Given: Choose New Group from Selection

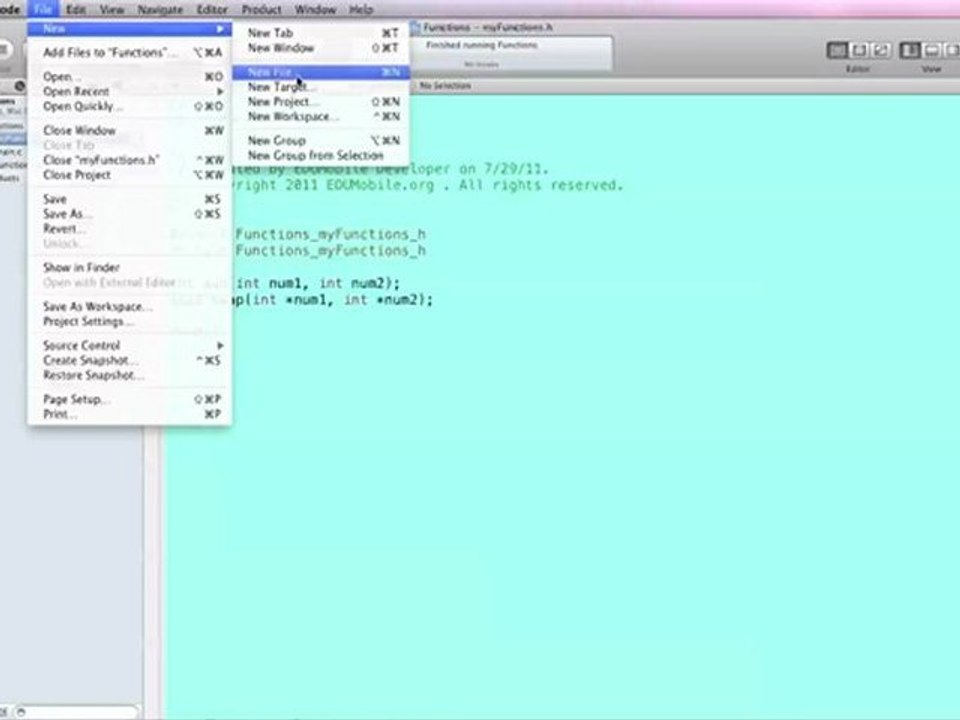Looking at the screenshot, I should pyautogui.click(x=321, y=156).
